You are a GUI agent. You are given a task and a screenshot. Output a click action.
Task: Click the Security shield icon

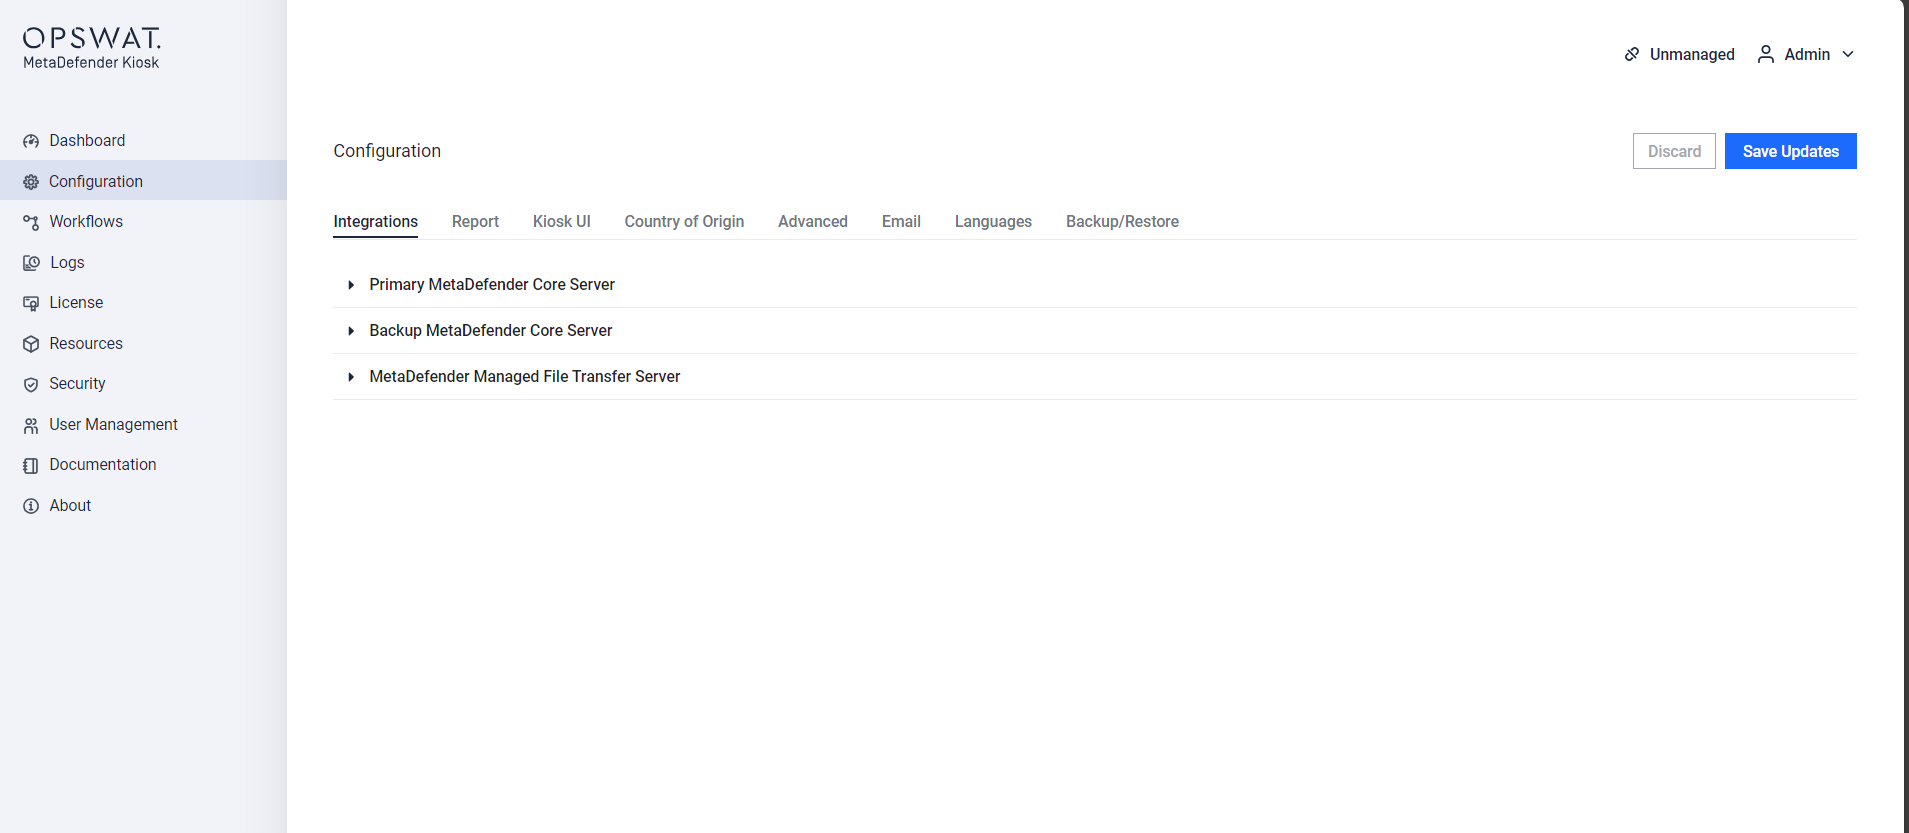pos(31,384)
